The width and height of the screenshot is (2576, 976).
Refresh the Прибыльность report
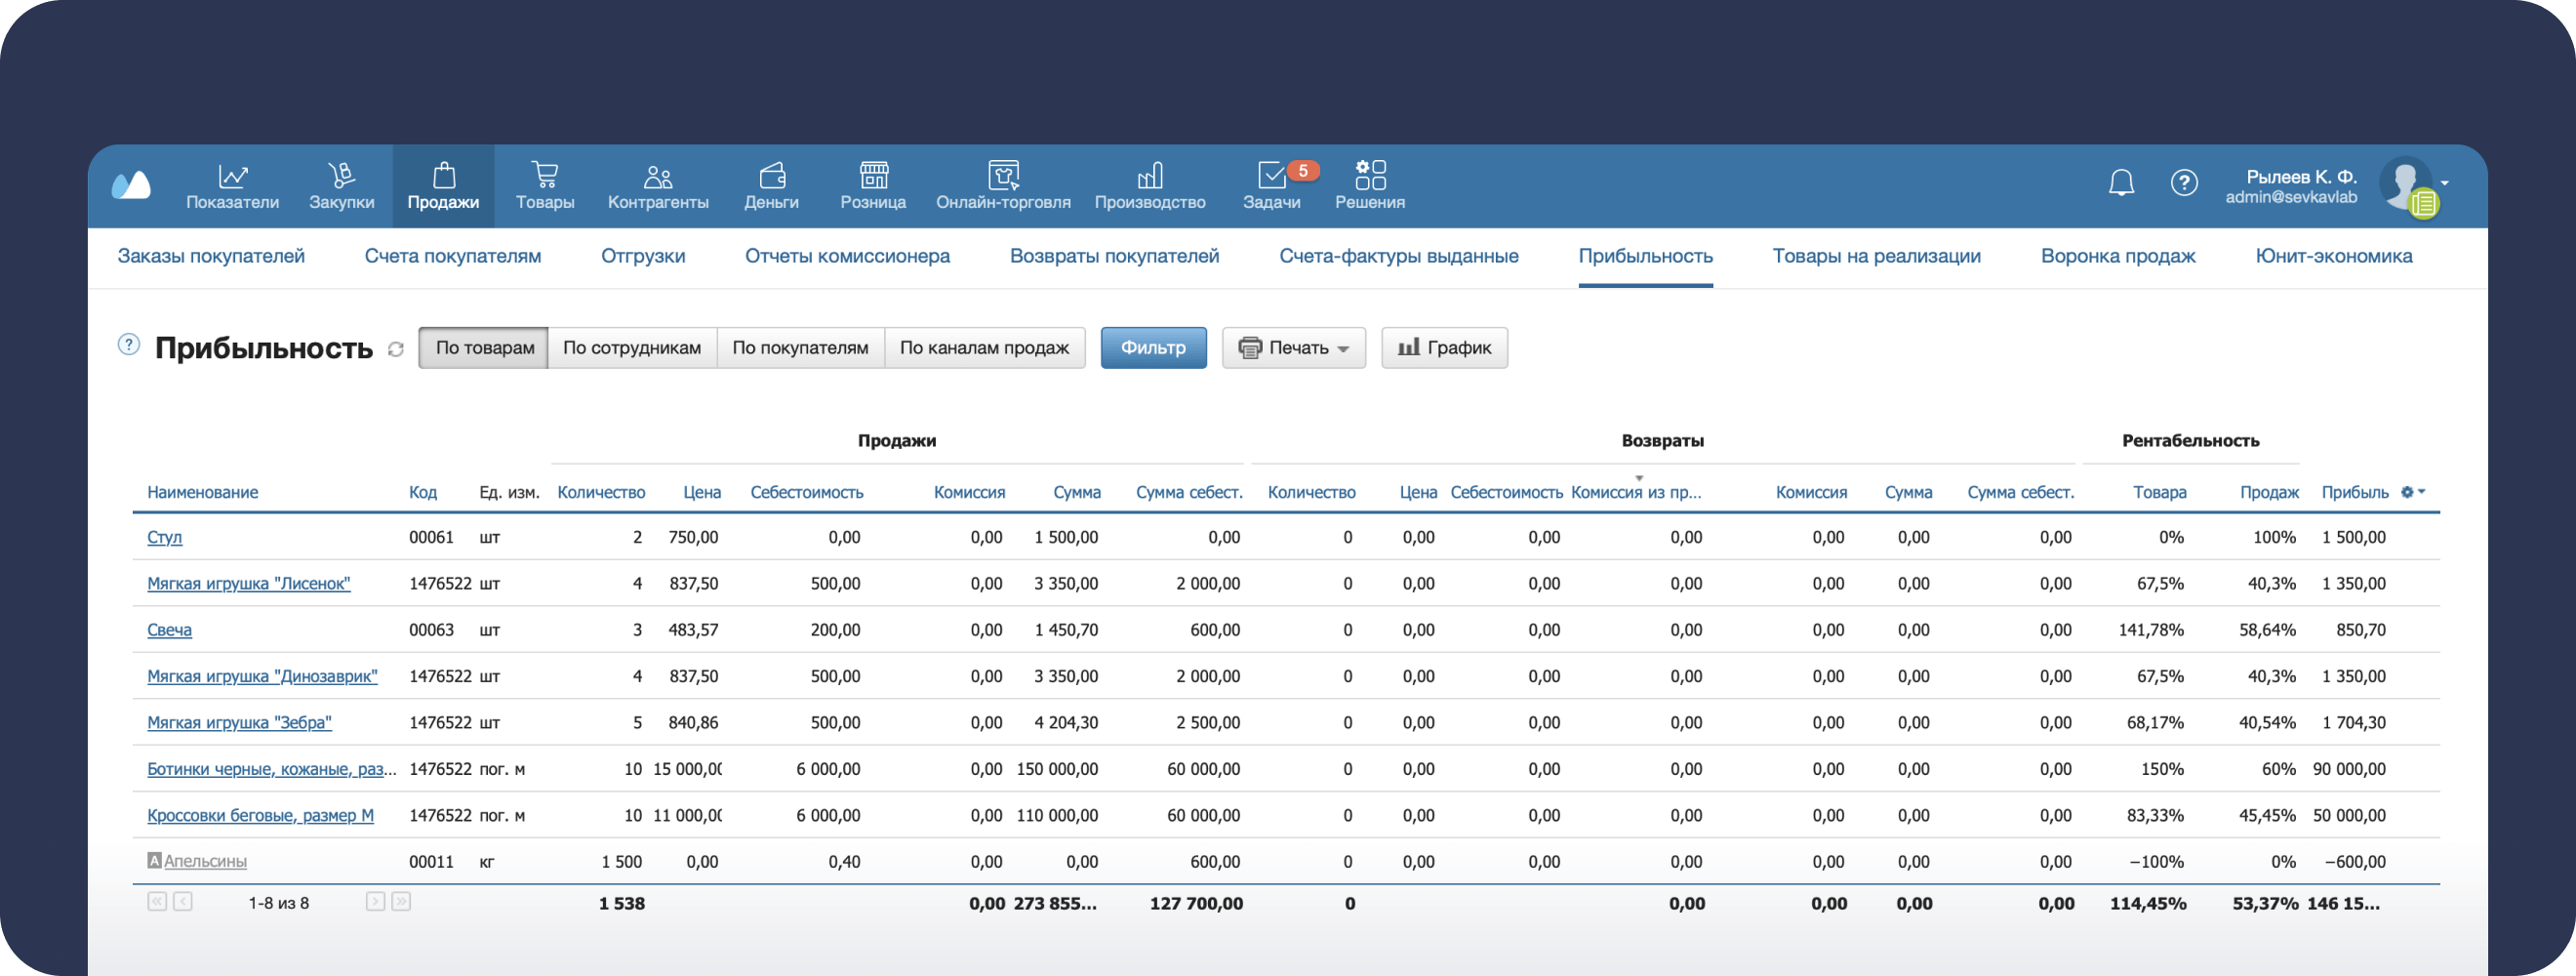(x=396, y=349)
